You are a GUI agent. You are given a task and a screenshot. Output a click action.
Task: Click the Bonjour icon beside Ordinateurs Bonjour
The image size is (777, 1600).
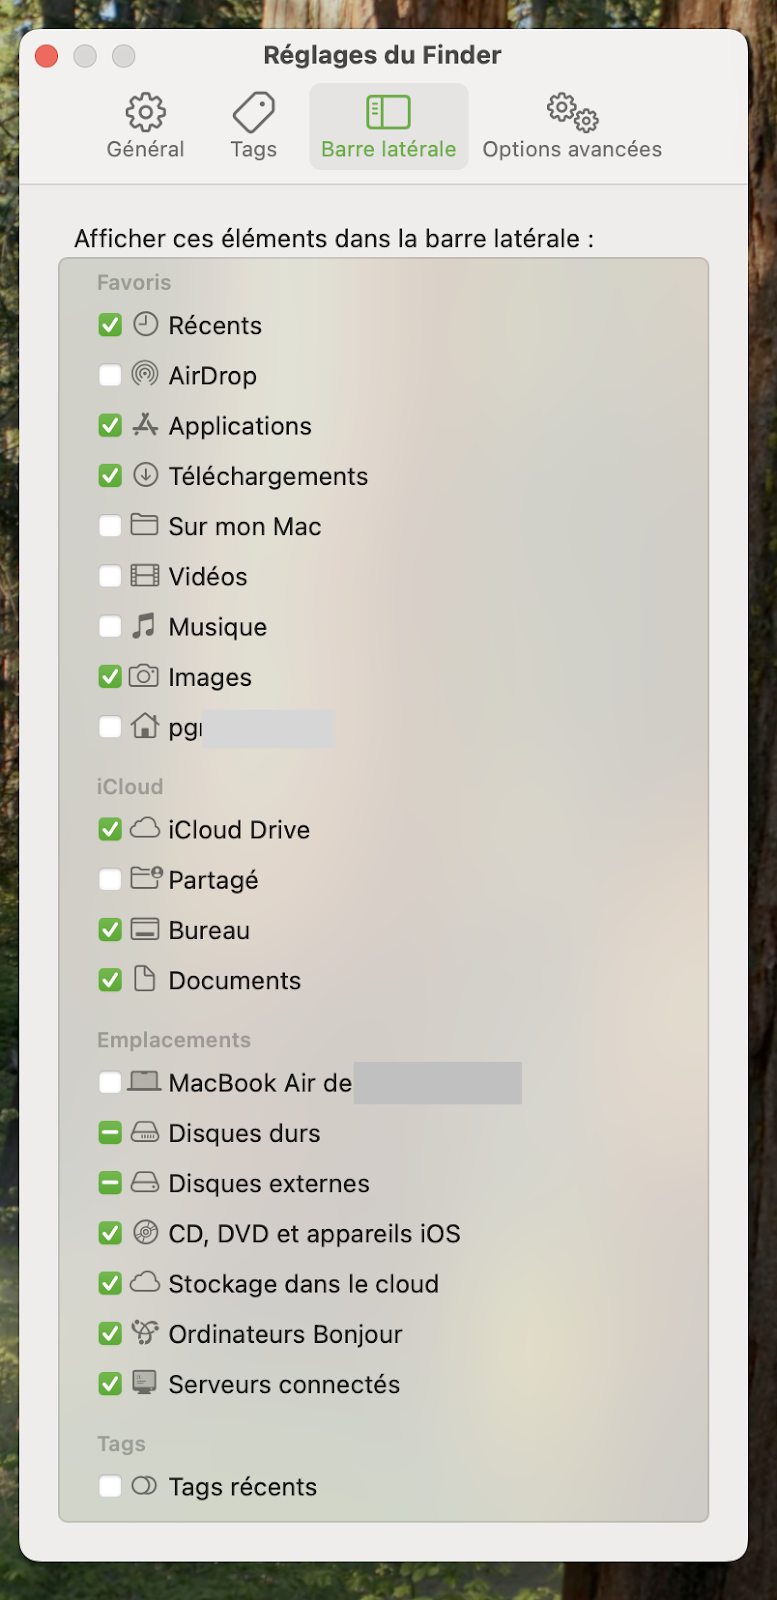(145, 1334)
